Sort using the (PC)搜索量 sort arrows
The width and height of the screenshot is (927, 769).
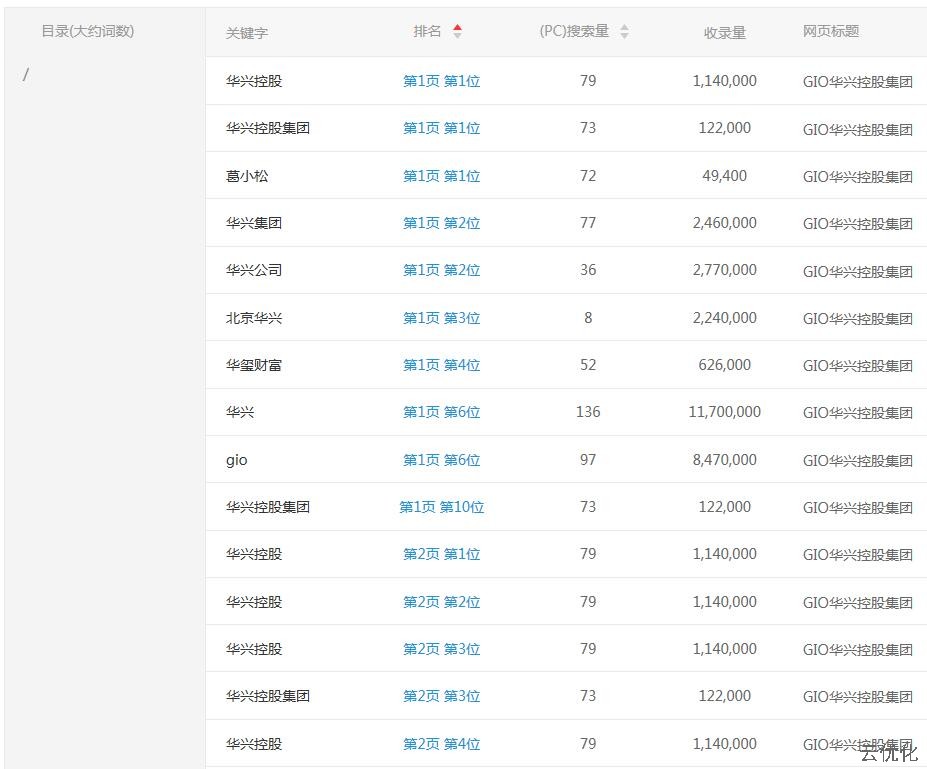pyautogui.click(x=624, y=31)
